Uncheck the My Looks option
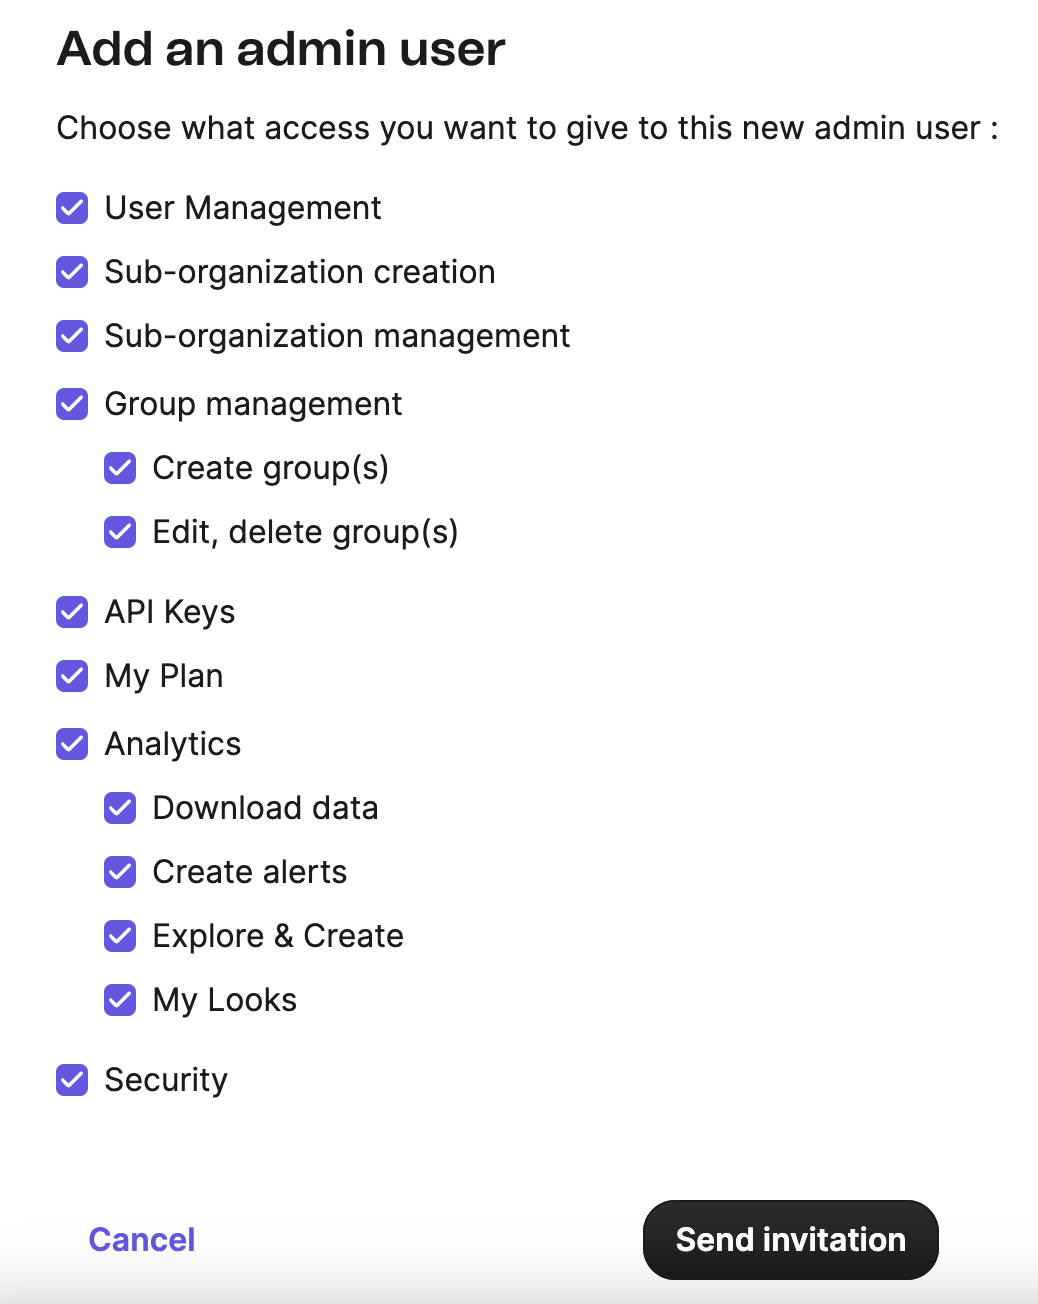The image size is (1038, 1304). pos(120,1000)
